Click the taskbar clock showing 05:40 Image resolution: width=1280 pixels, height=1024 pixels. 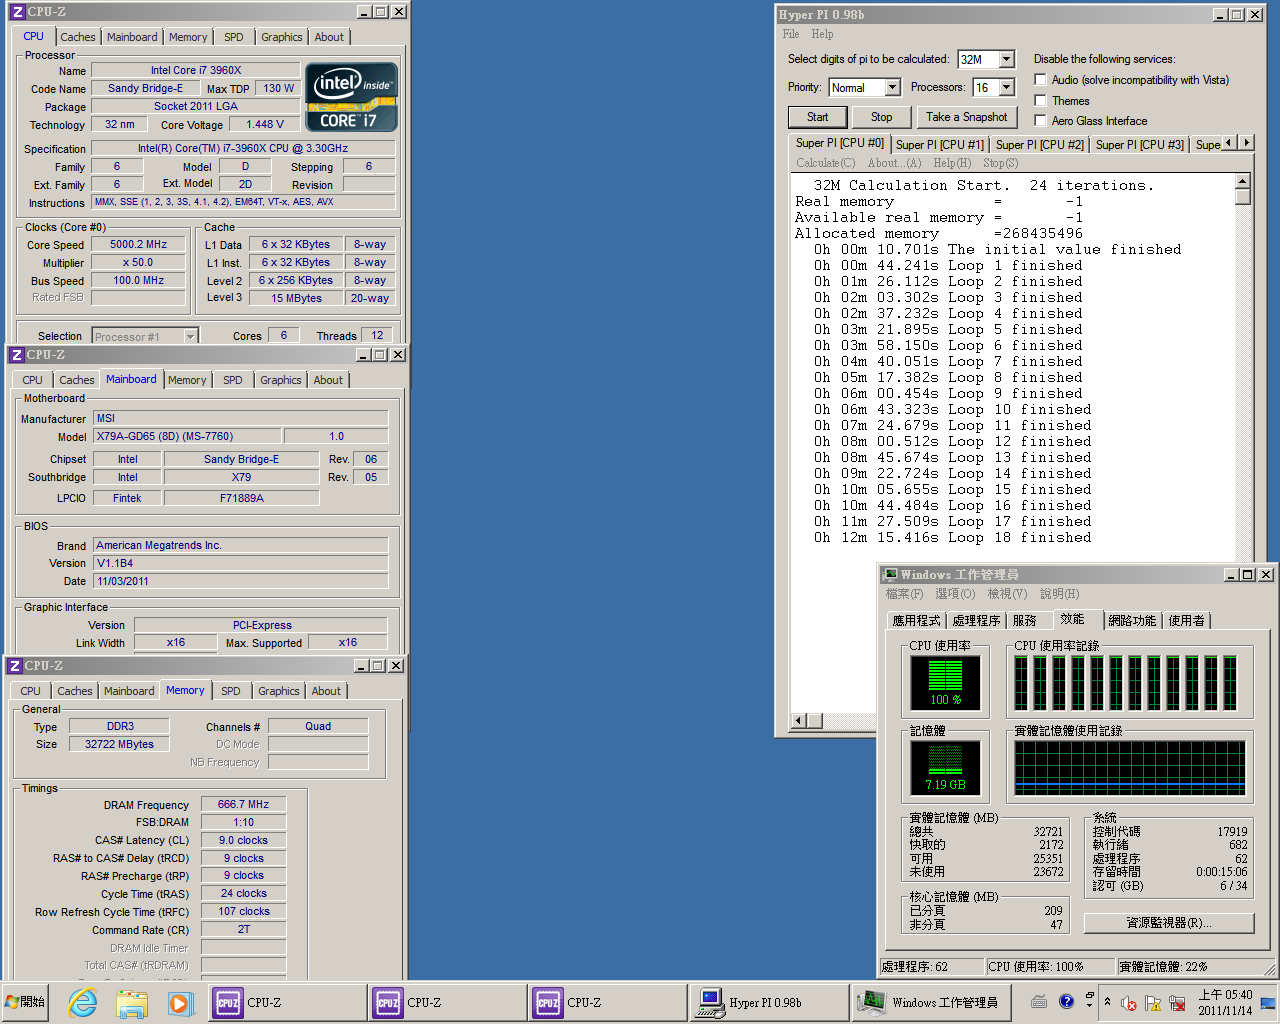point(1225,1002)
